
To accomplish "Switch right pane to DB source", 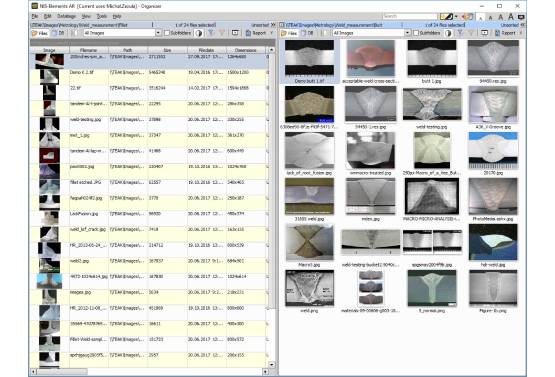I will tap(308, 33).
